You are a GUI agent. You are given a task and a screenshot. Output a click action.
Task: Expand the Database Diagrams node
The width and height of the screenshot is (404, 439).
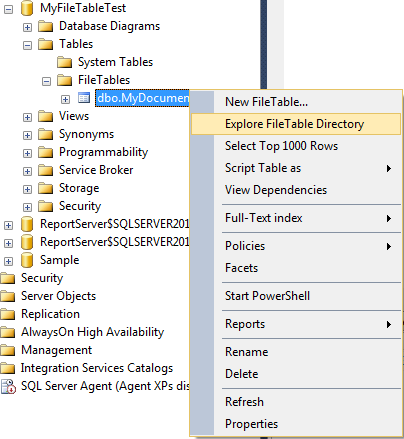[27, 27]
